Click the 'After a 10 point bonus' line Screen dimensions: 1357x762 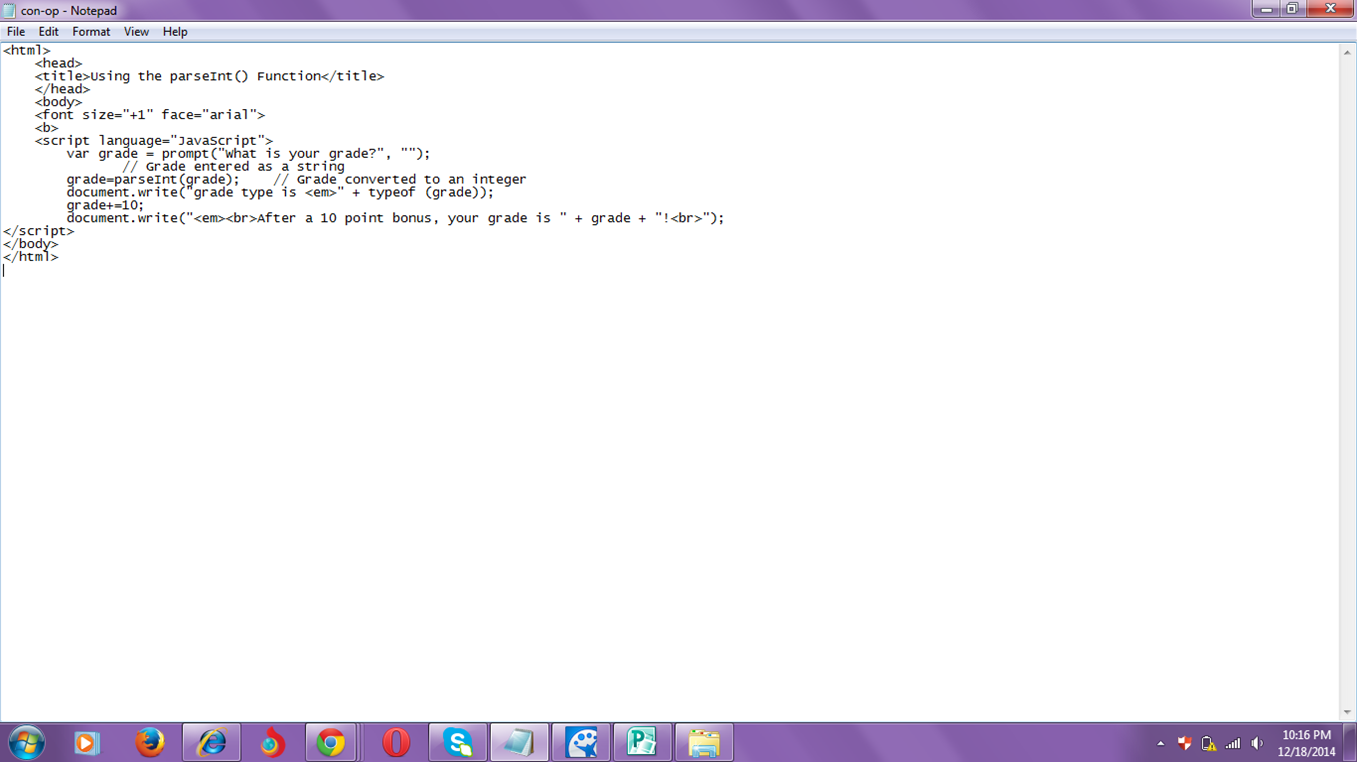[396, 218]
